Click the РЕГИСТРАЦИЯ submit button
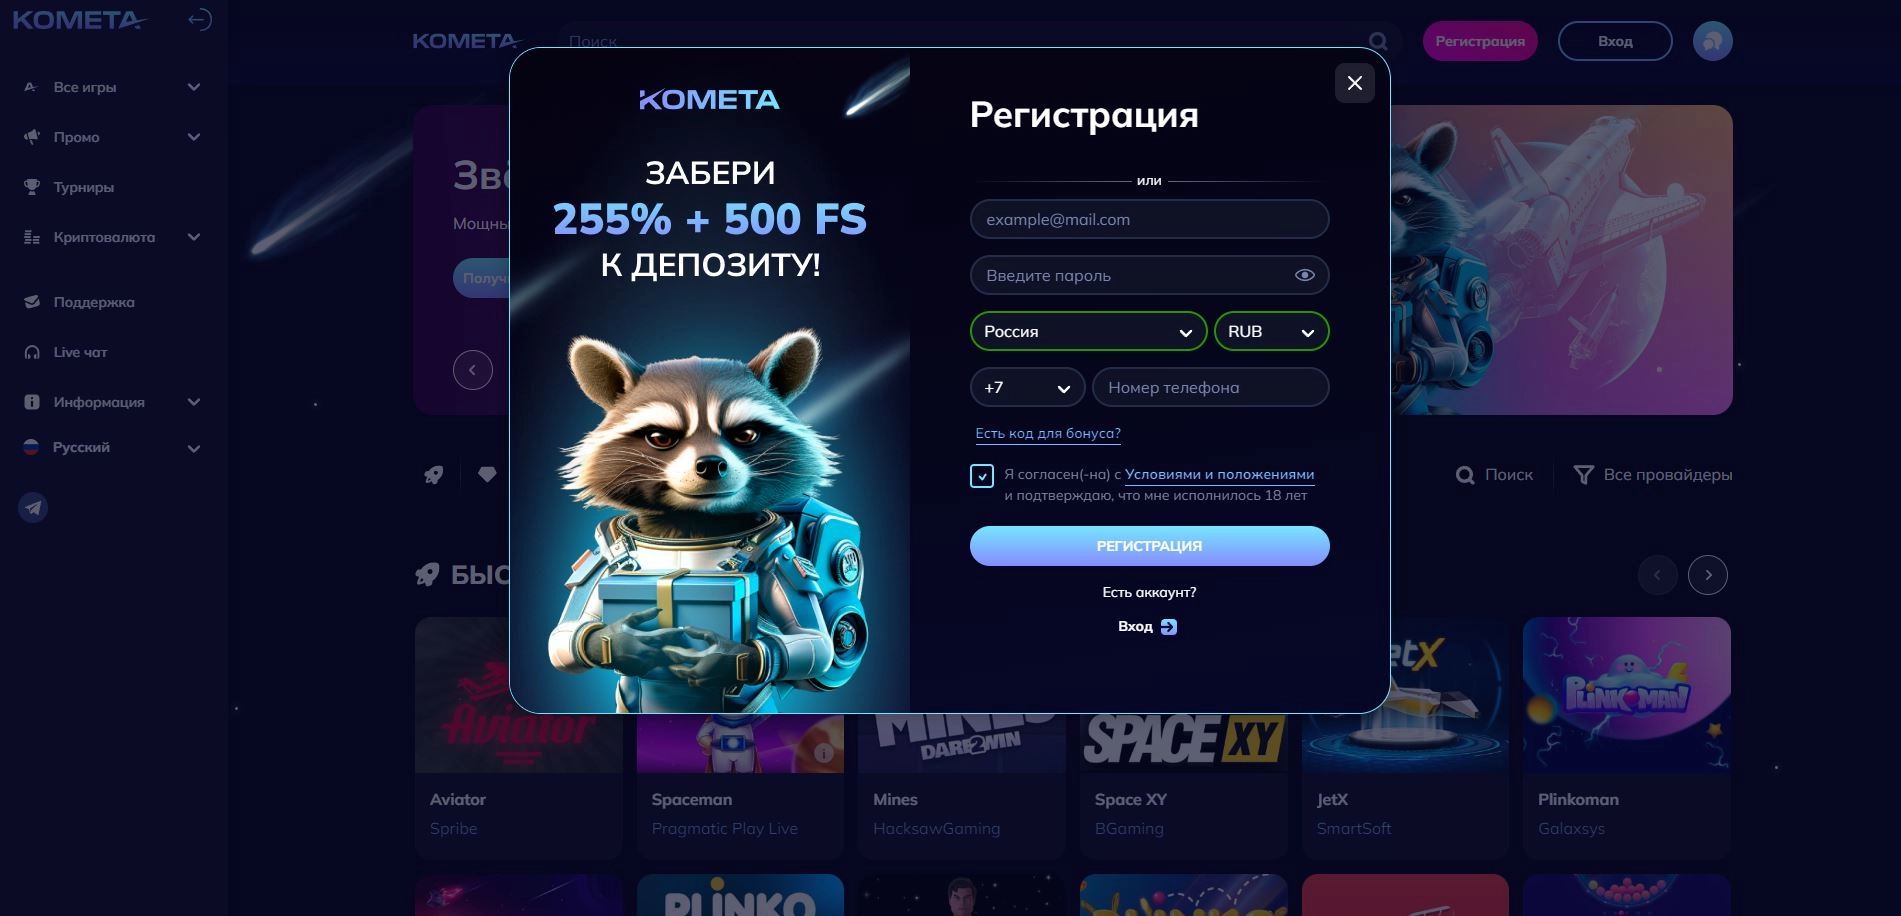The width and height of the screenshot is (1901, 916). [1149, 546]
